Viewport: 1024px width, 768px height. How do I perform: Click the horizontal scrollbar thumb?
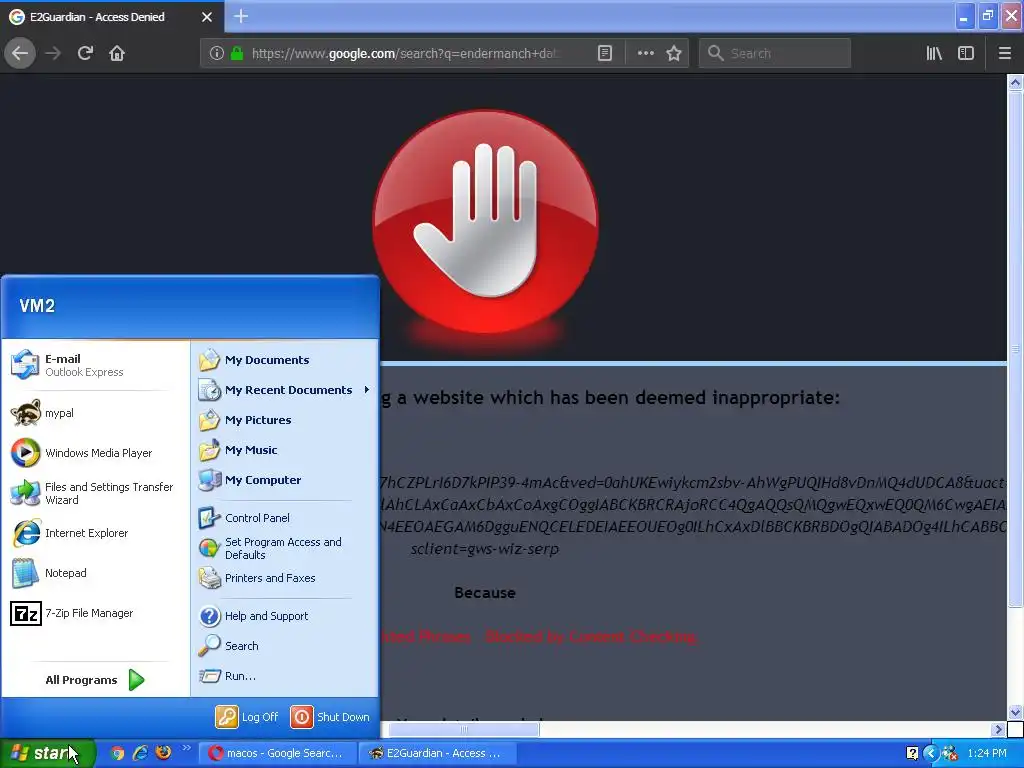[x=464, y=729]
